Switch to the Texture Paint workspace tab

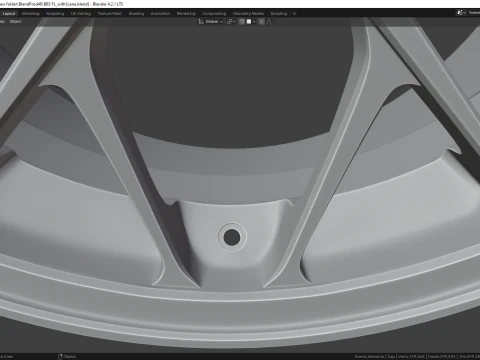tap(110, 14)
